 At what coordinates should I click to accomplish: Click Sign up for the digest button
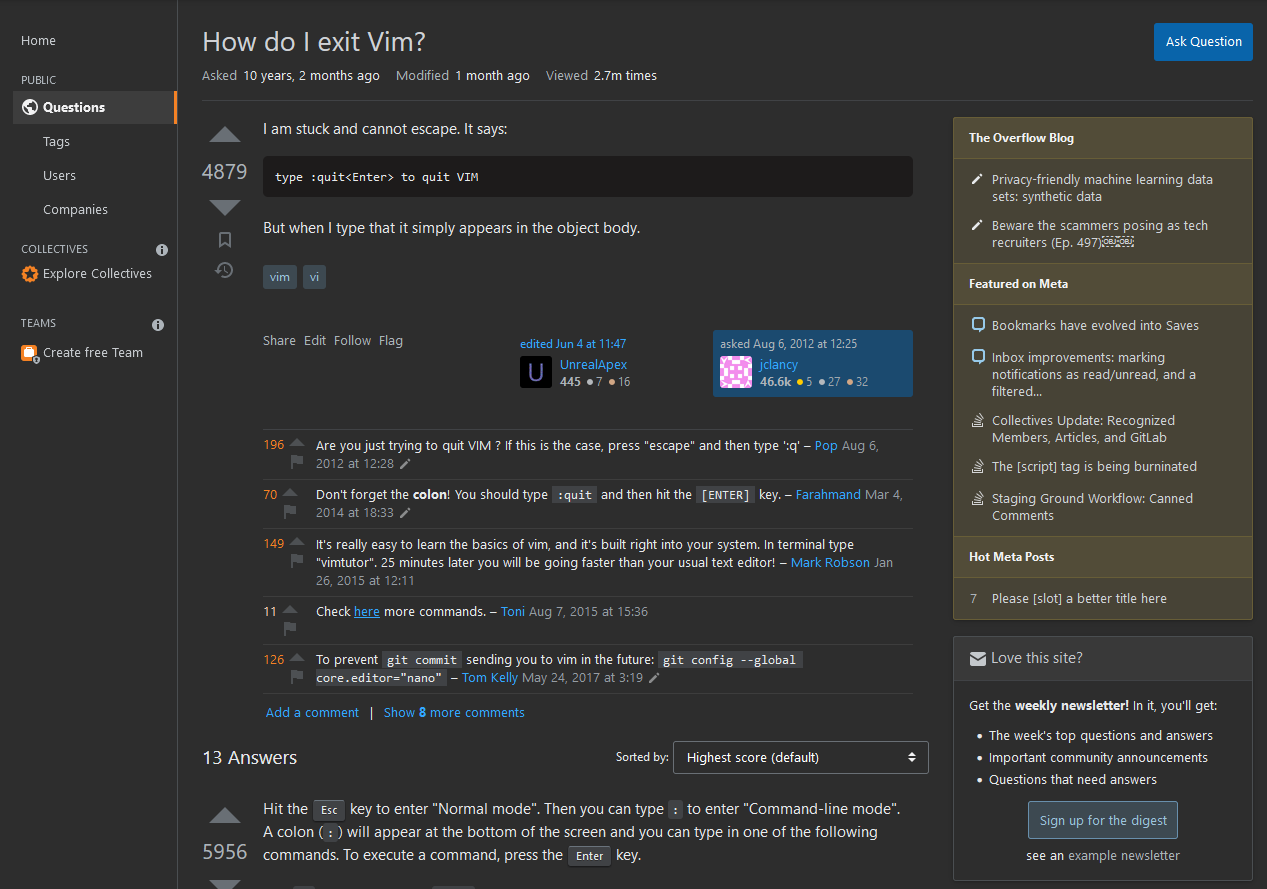coord(1103,820)
